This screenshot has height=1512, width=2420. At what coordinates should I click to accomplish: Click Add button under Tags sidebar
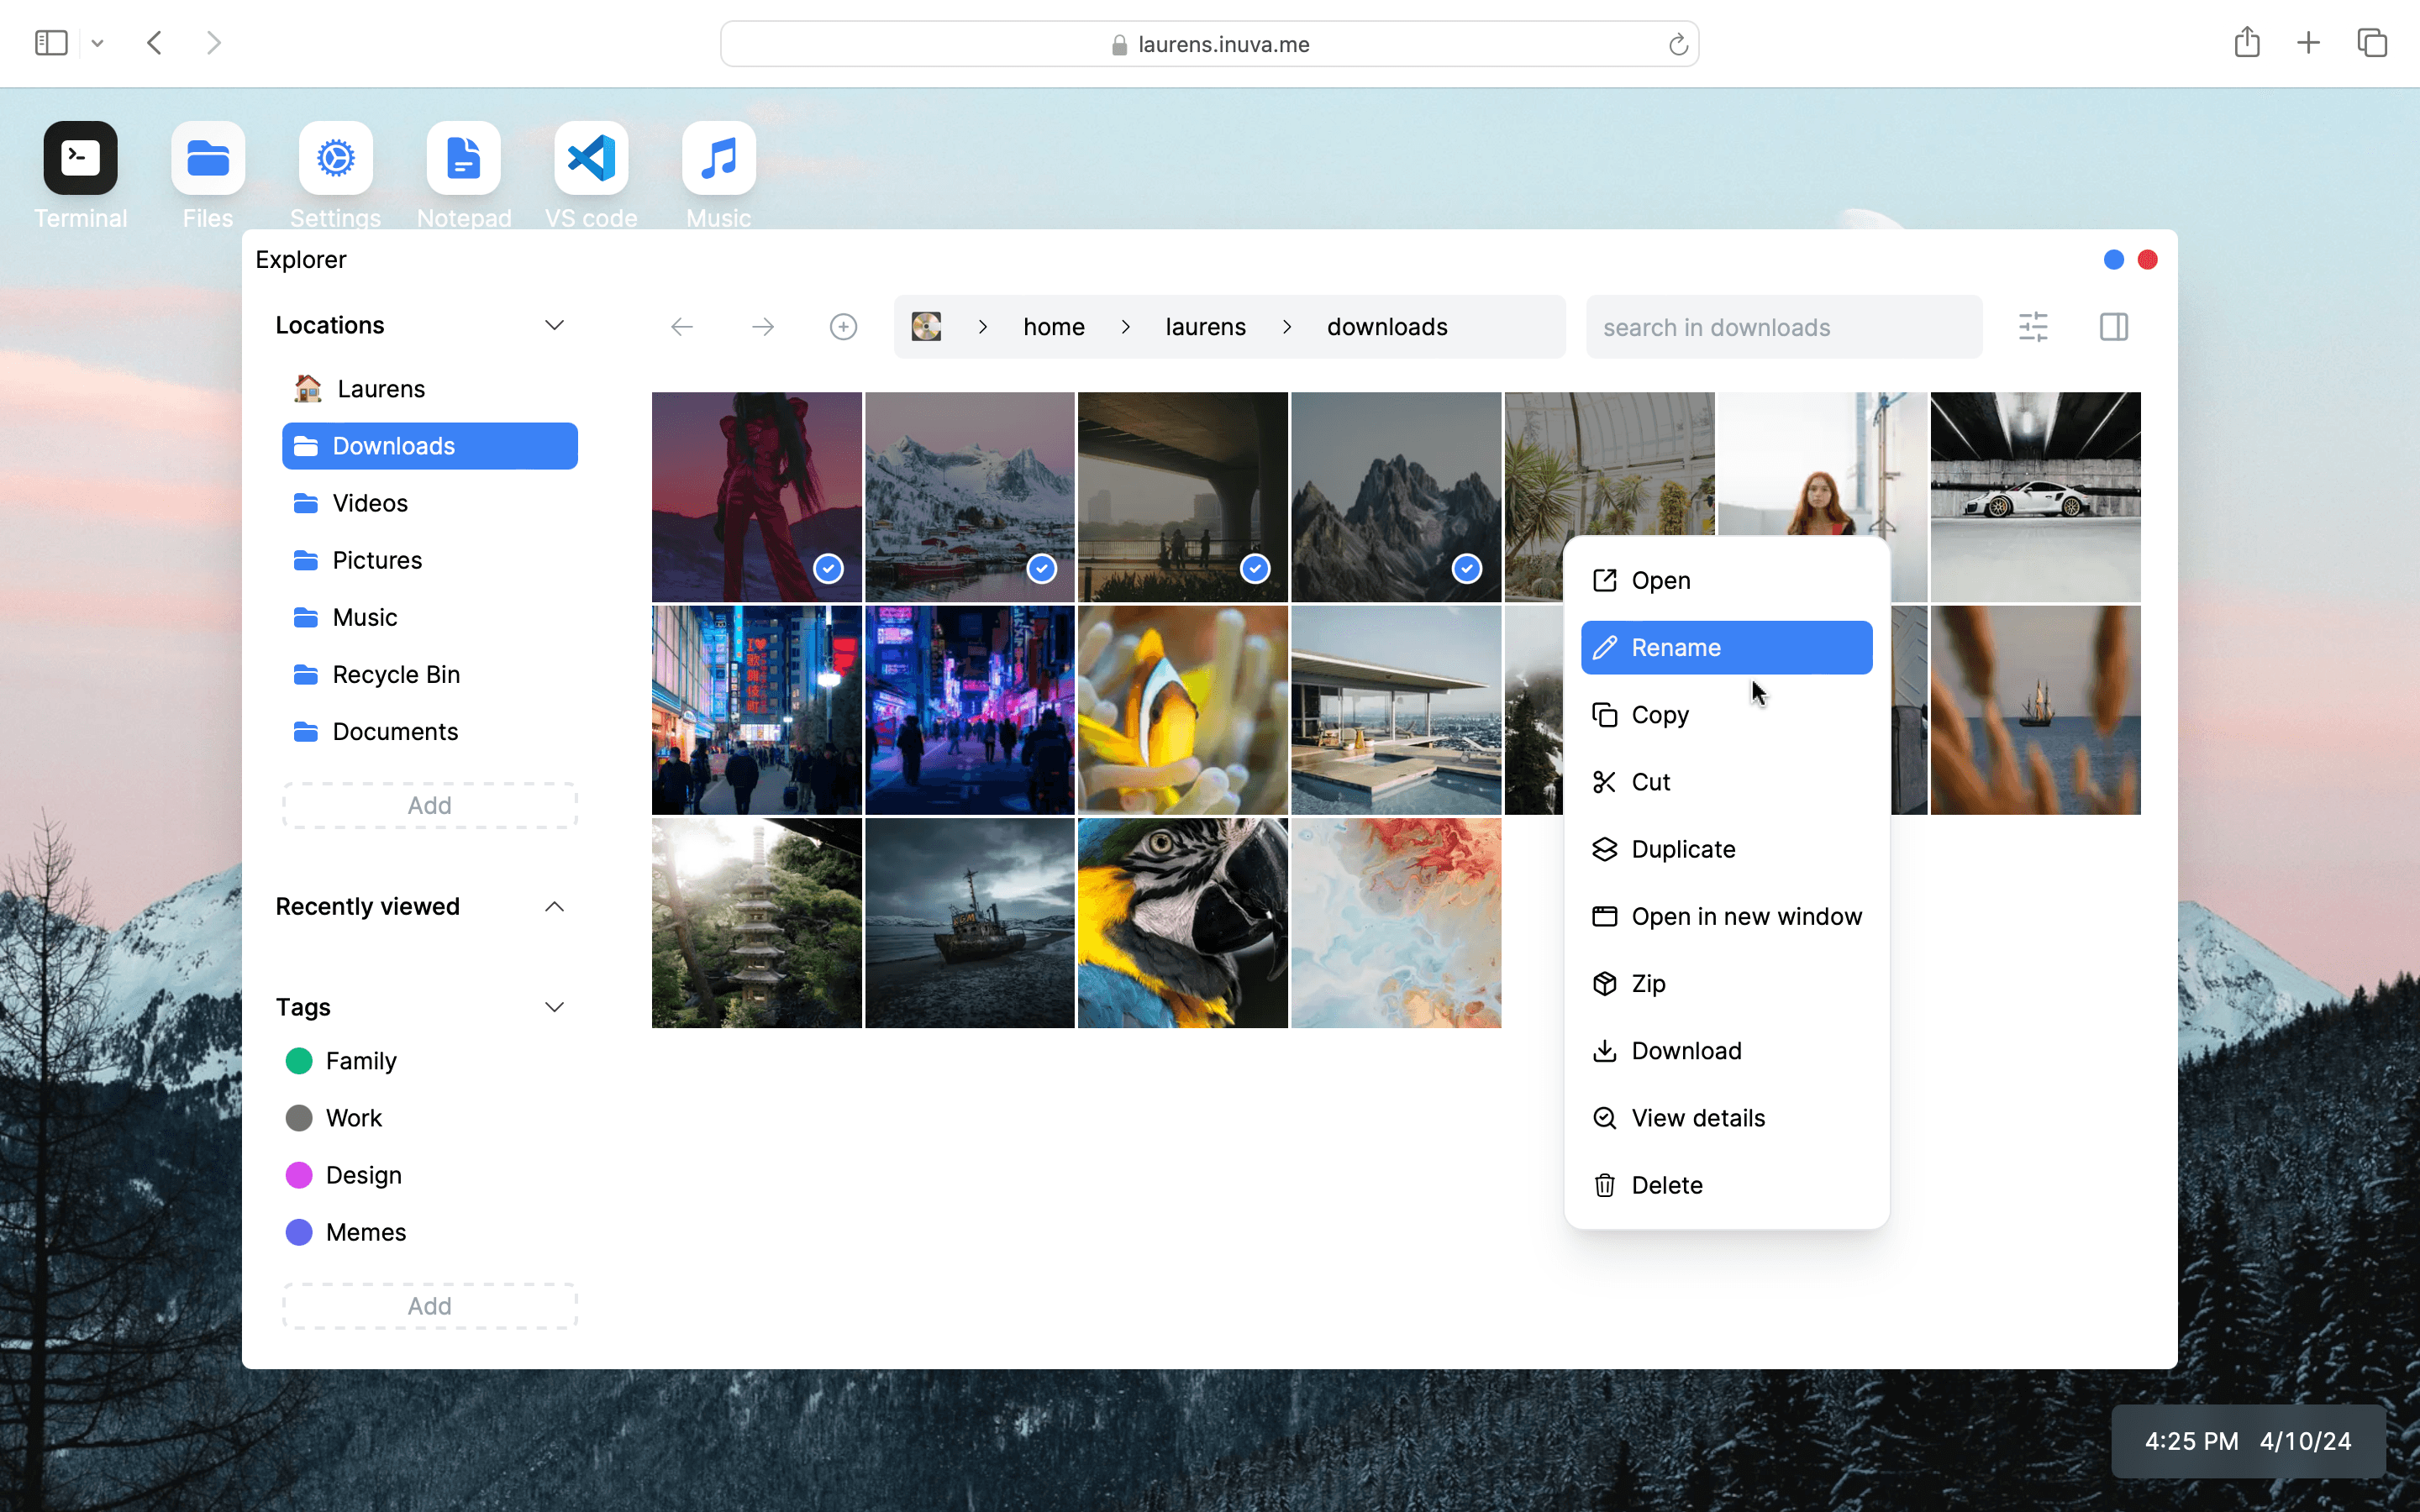(x=429, y=1306)
